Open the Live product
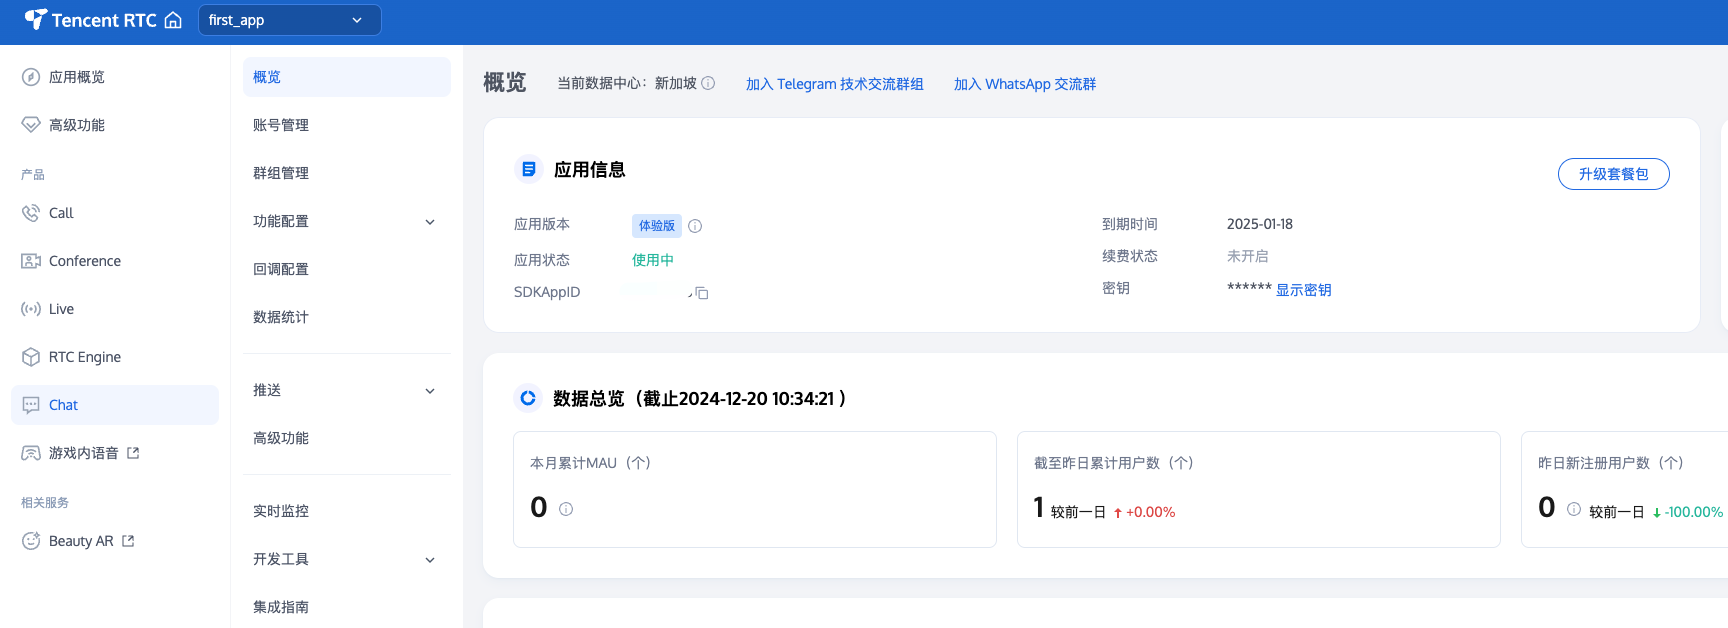This screenshot has height=628, width=1728. click(x=61, y=309)
